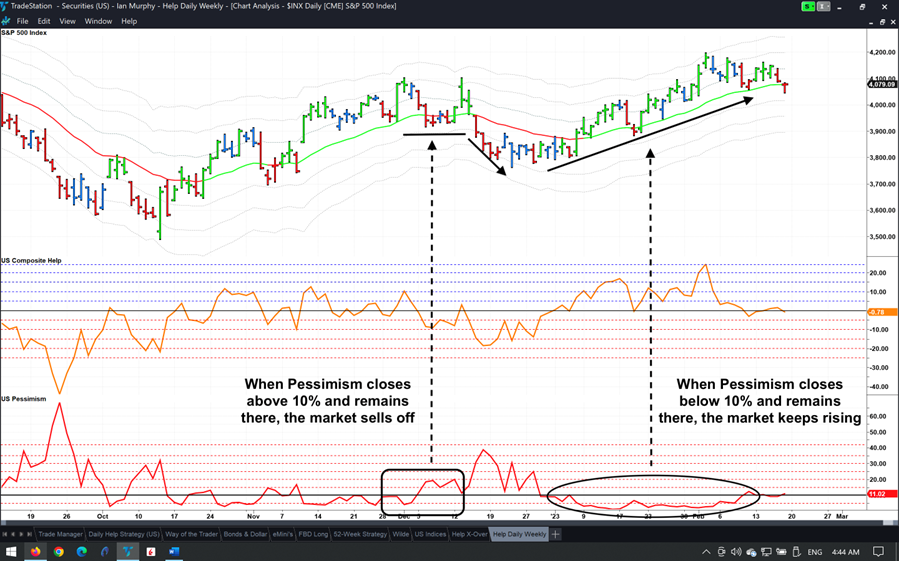The image size is (899, 561).
Task: Click the green S status indicator
Action: 808,7
